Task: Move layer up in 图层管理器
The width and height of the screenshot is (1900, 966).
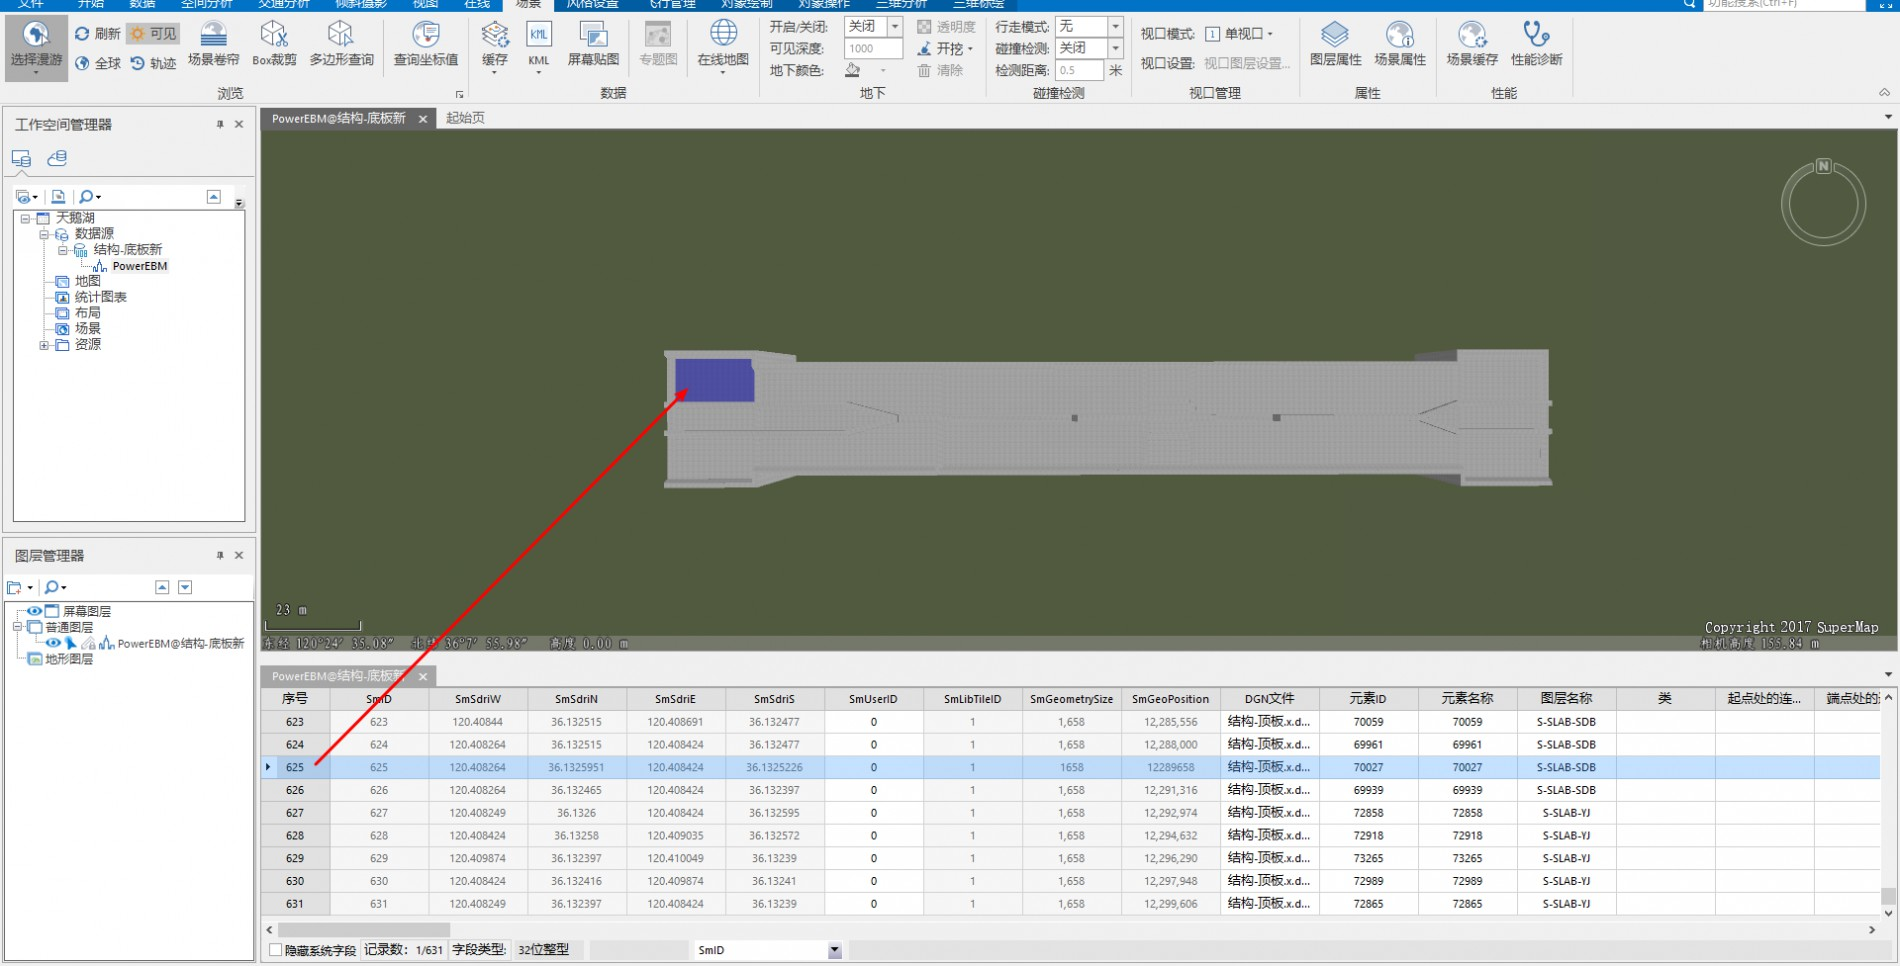Action: 162,587
